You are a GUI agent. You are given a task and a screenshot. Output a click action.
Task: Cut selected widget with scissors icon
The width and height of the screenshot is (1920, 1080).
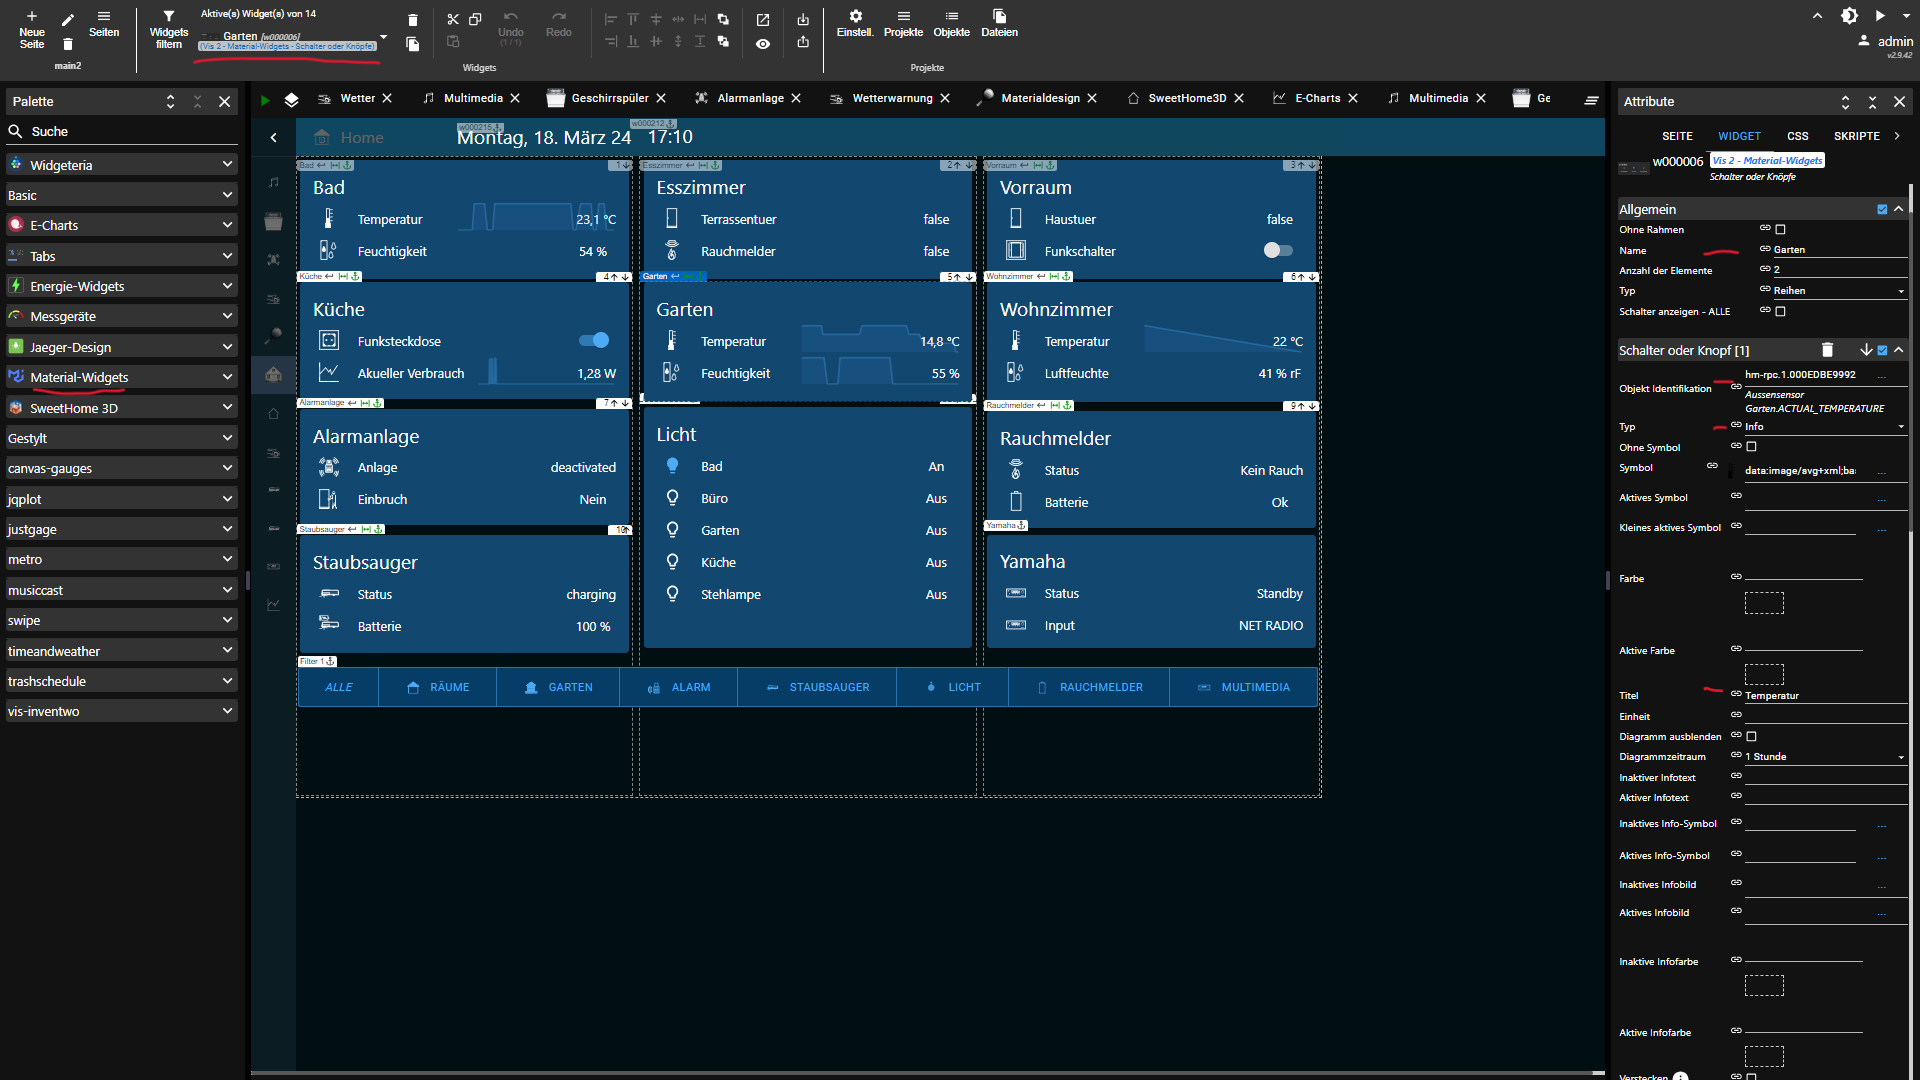(453, 19)
